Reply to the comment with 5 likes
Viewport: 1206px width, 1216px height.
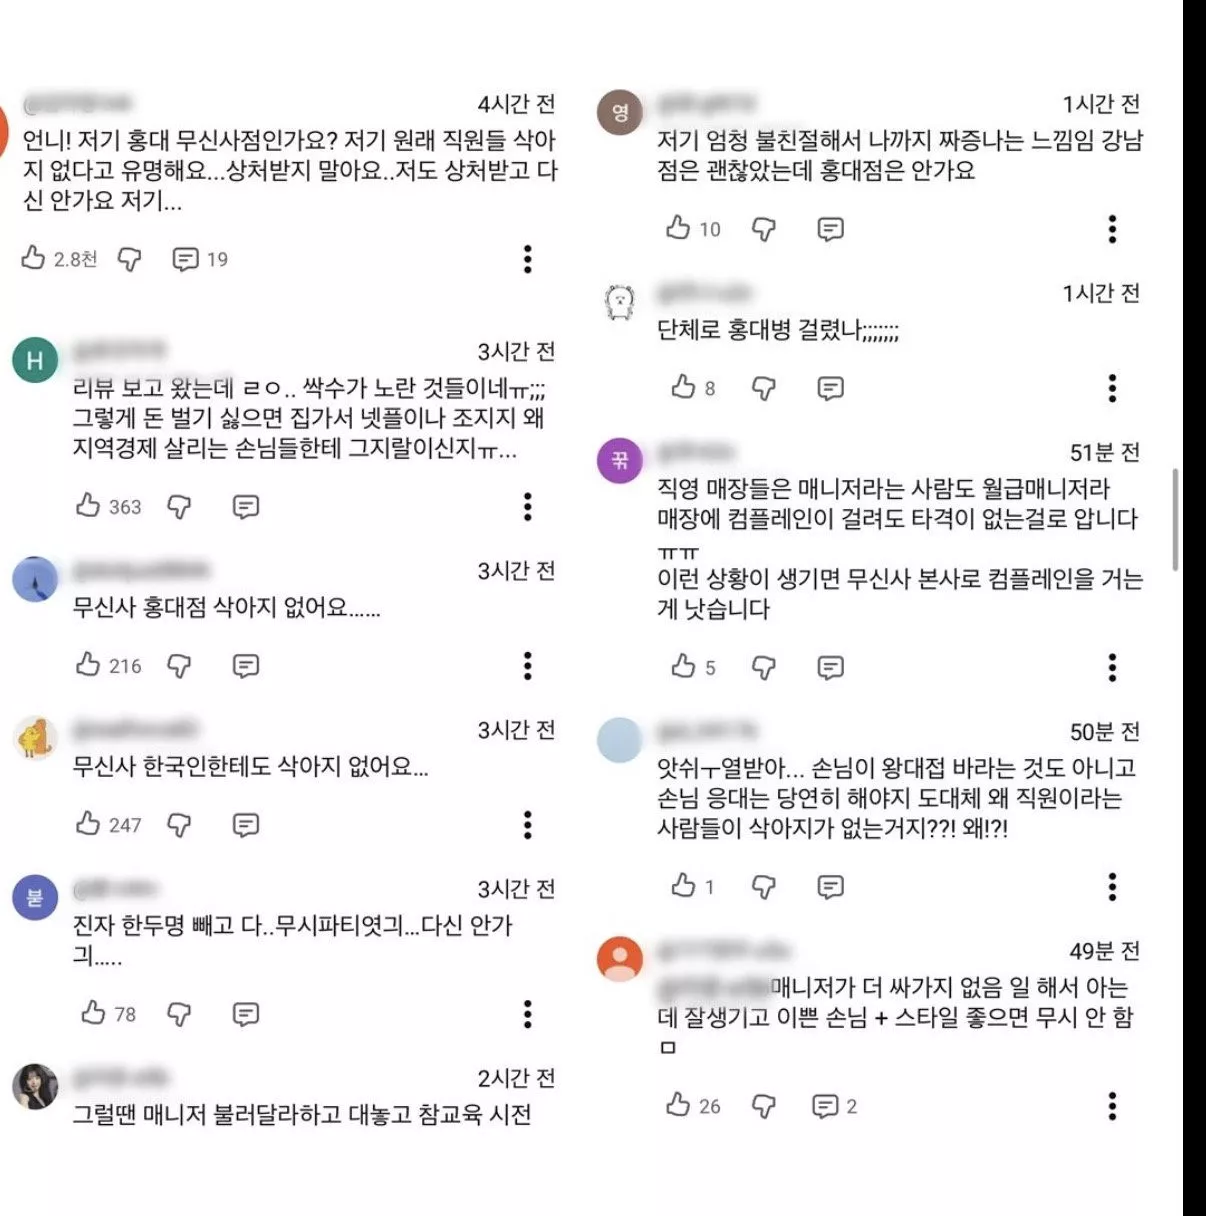[x=830, y=667]
